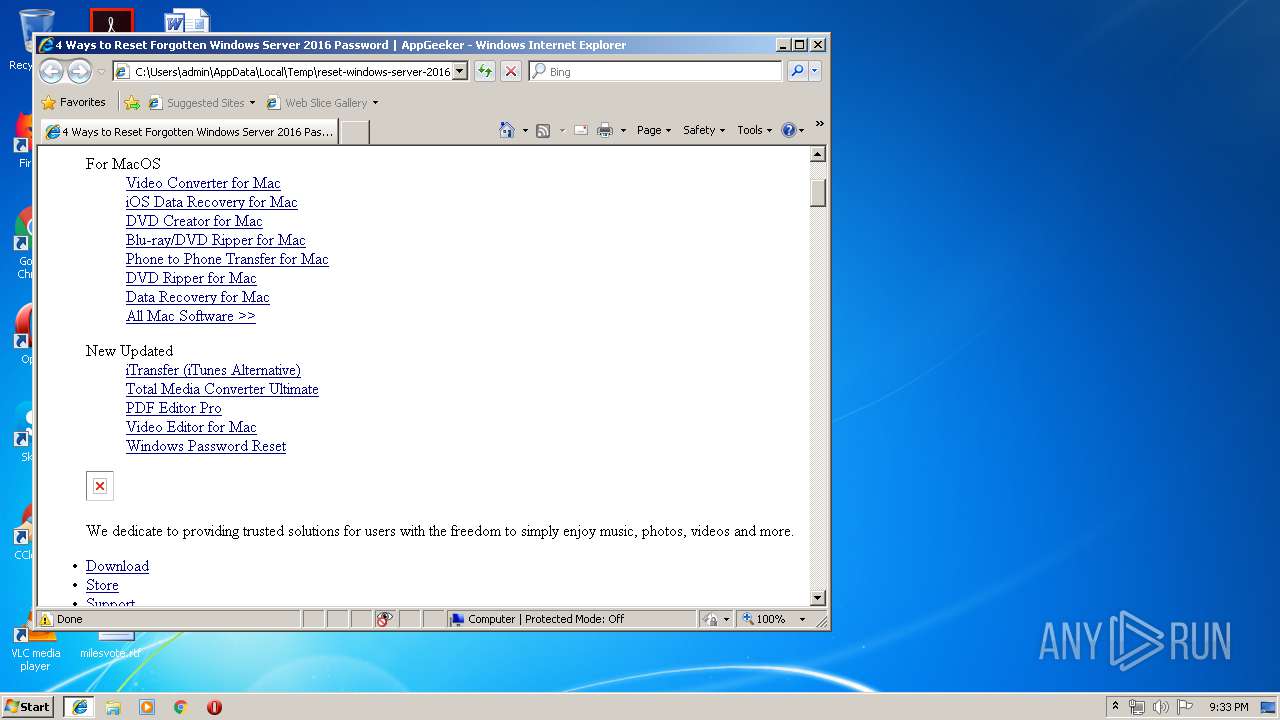
Task: Open Total Media Converter Ultimate link
Action: pos(222,389)
